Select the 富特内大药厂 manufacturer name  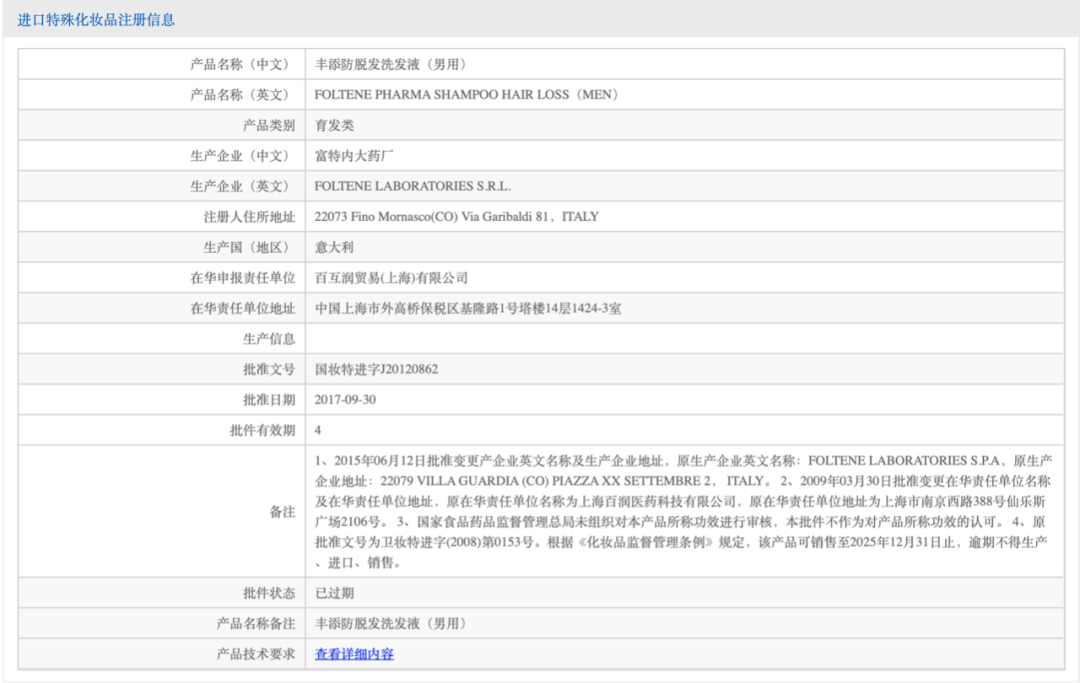coord(354,156)
